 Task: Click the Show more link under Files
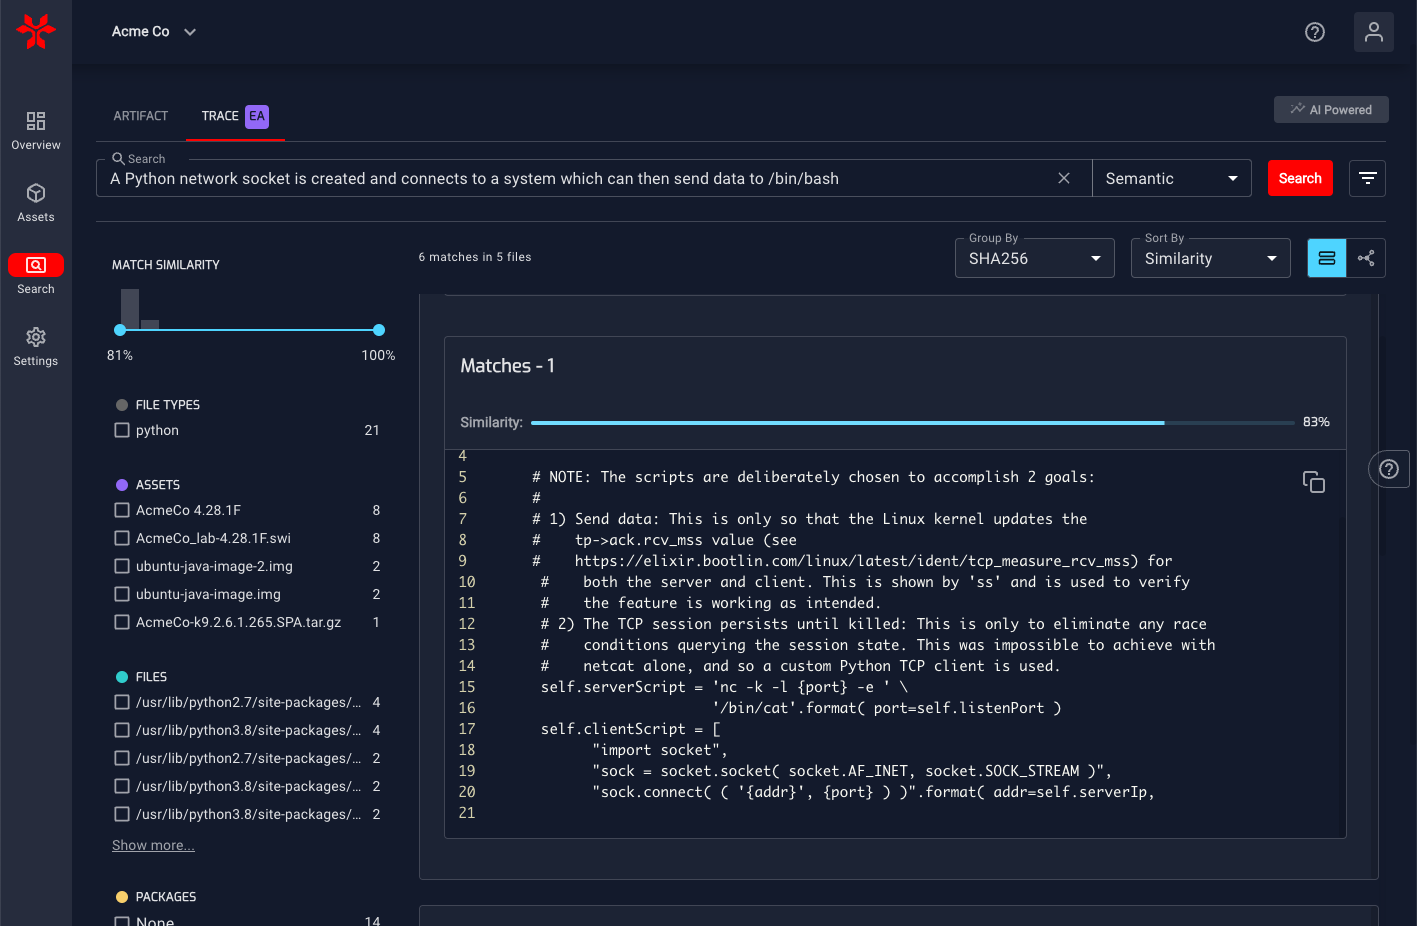click(x=152, y=845)
